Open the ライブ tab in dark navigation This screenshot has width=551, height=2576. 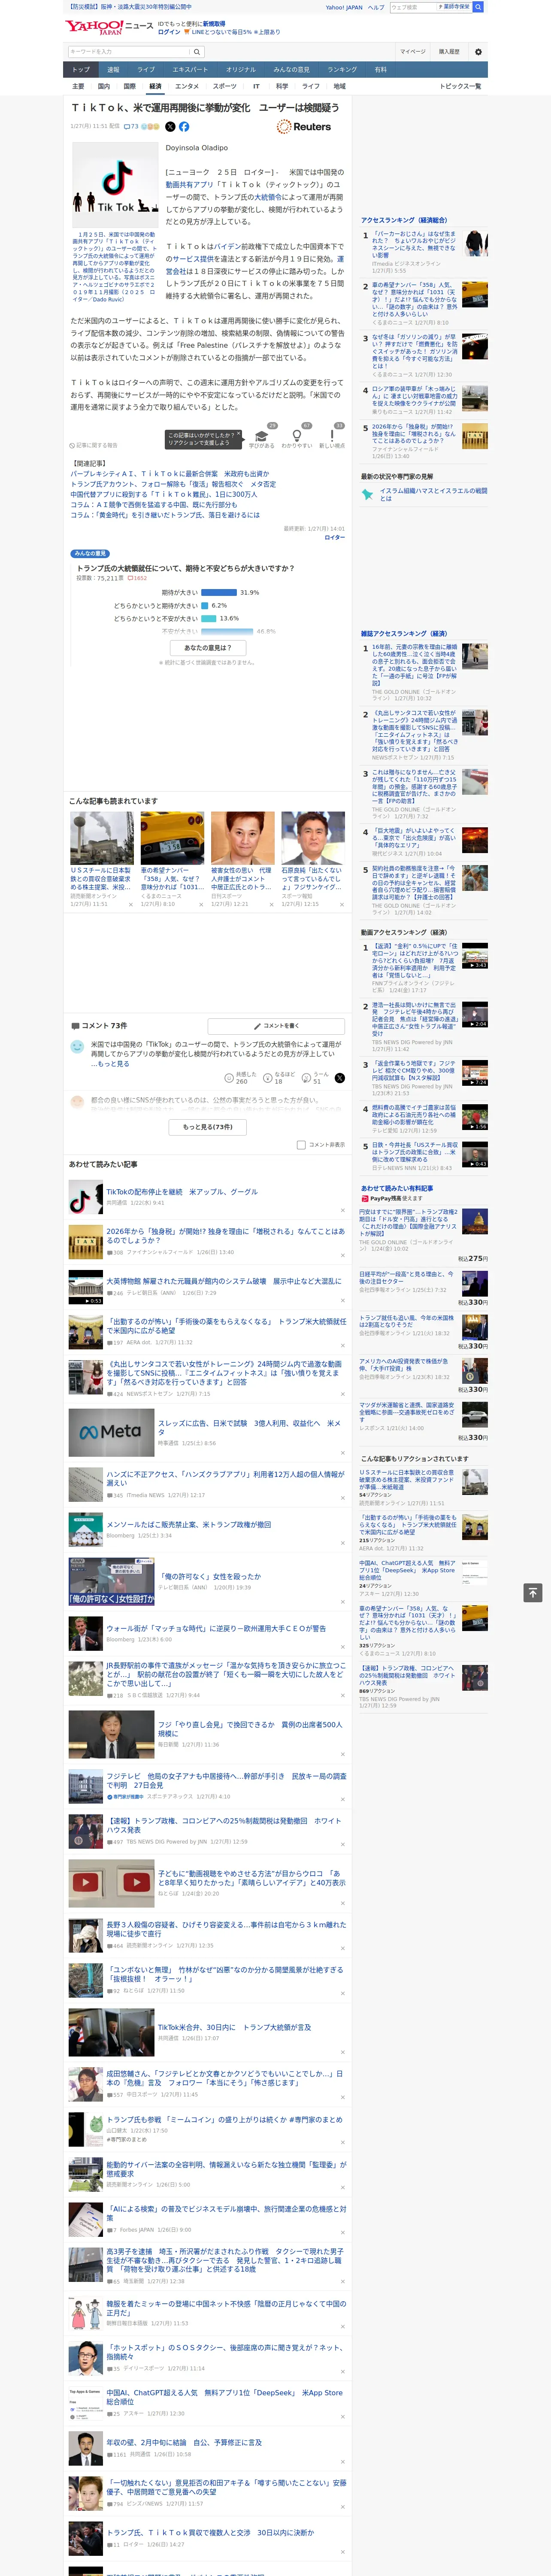point(146,70)
